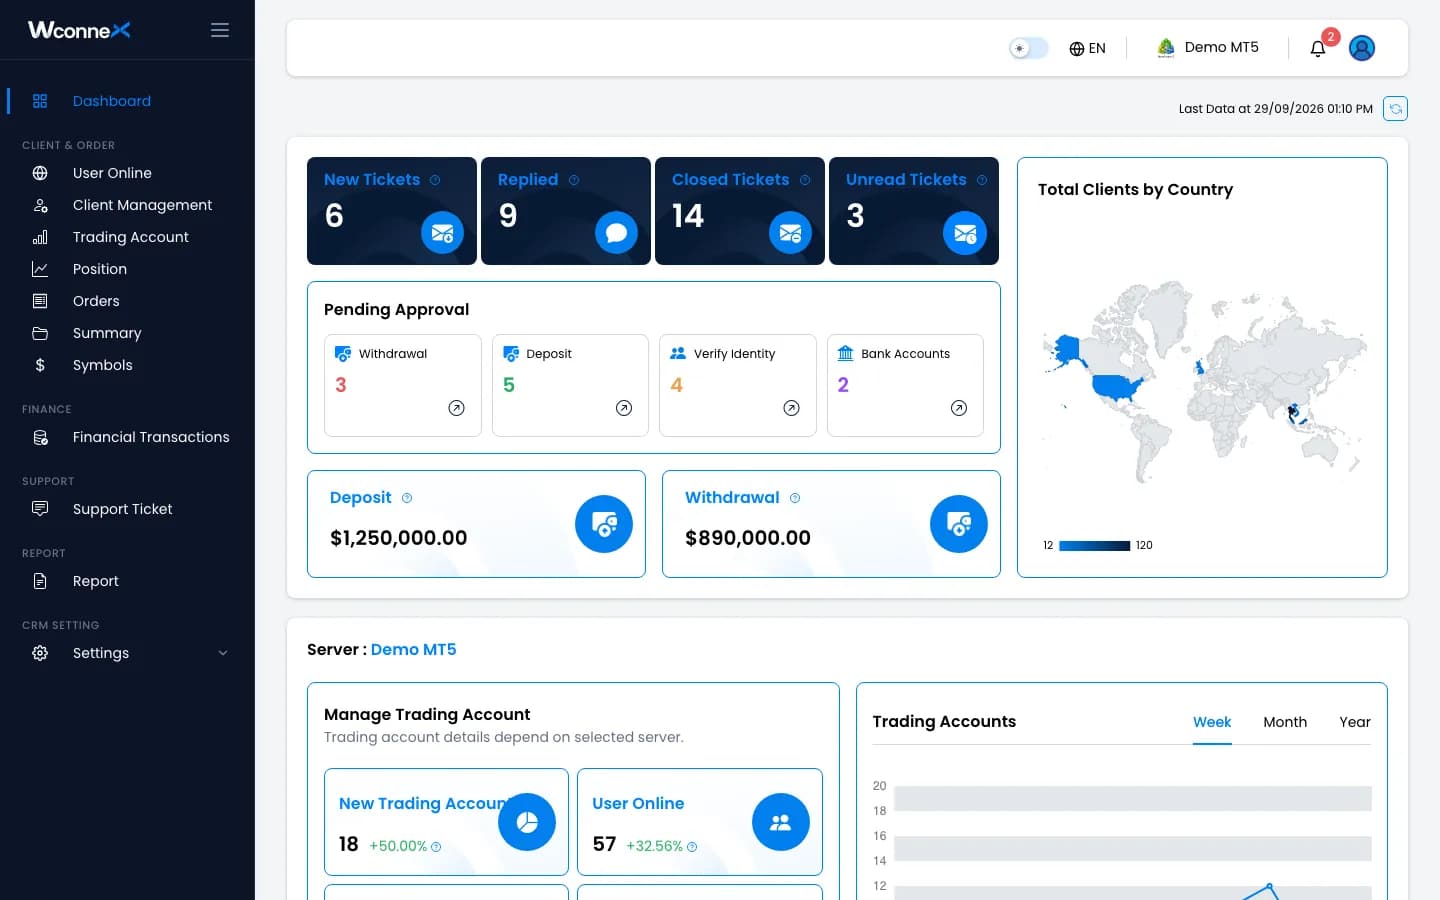Click the Replied chat bubble icon
Image resolution: width=1440 pixels, height=900 pixels.
pos(616,233)
